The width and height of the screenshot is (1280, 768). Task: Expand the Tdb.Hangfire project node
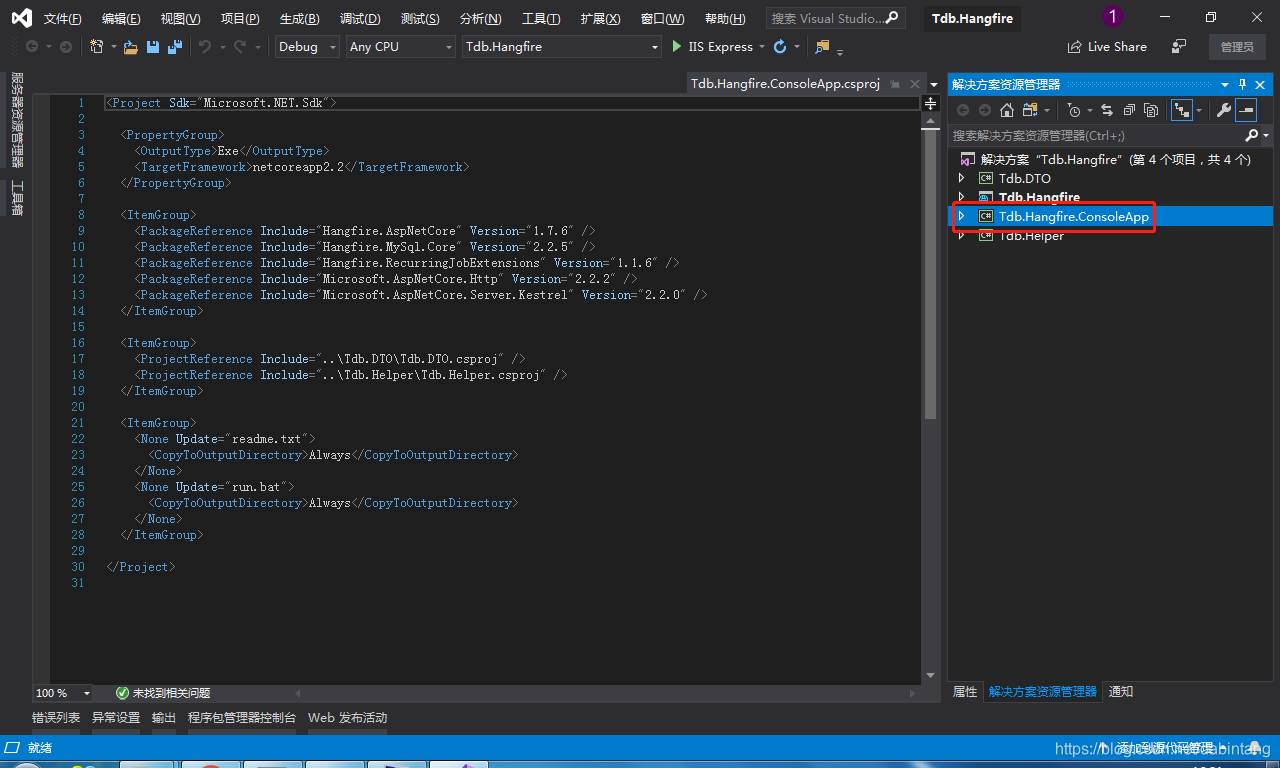click(962, 197)
